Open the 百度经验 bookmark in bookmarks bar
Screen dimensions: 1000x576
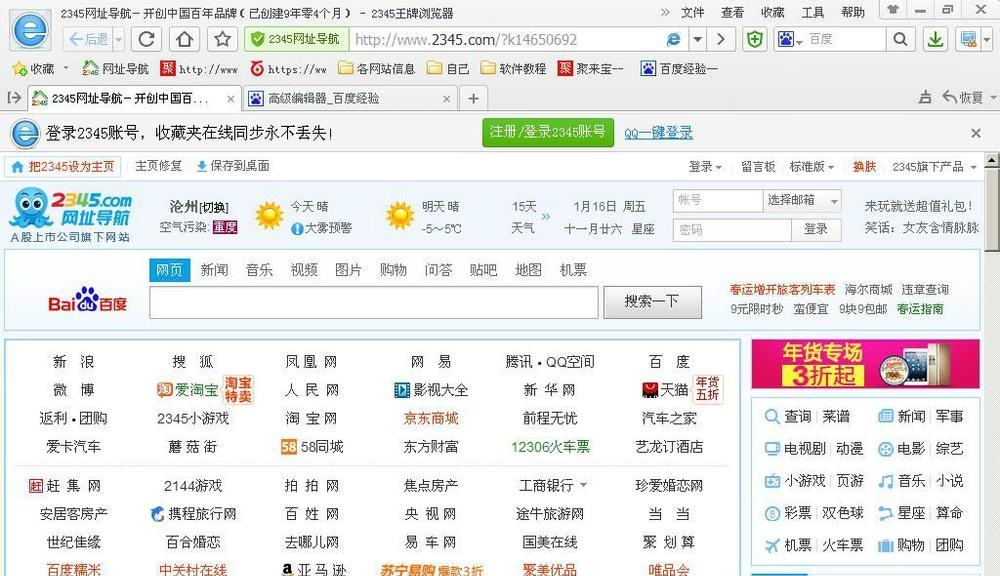click(x=679, y=68)
